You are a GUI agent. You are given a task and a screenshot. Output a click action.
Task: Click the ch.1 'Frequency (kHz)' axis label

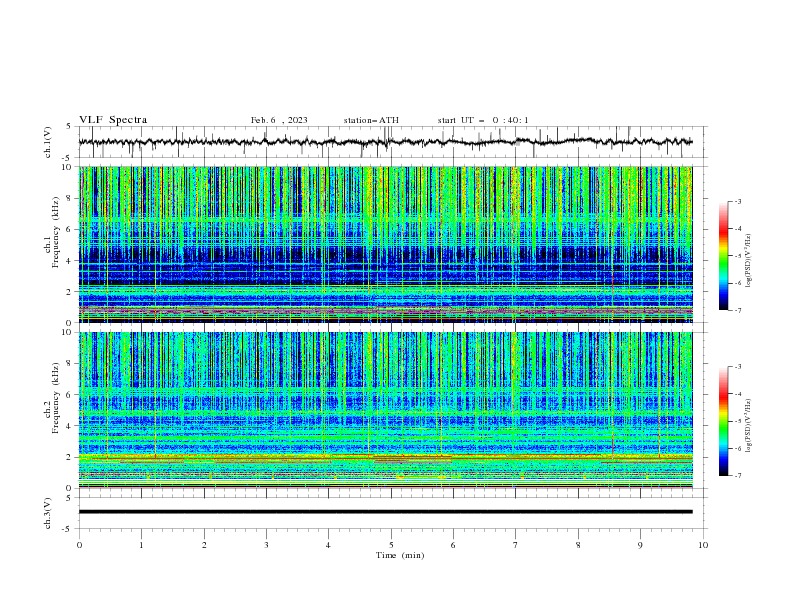(x=55, y=232)
